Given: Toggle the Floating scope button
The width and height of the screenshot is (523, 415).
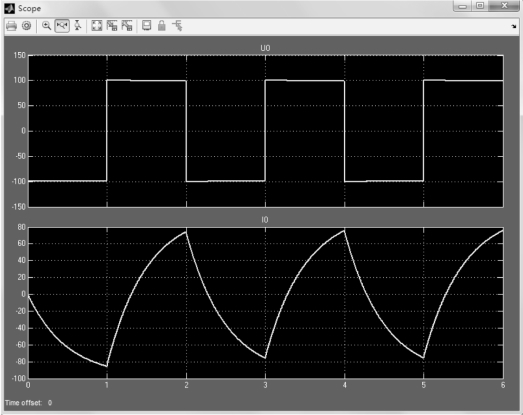Looking at the screenshot, I should point(146,26).
